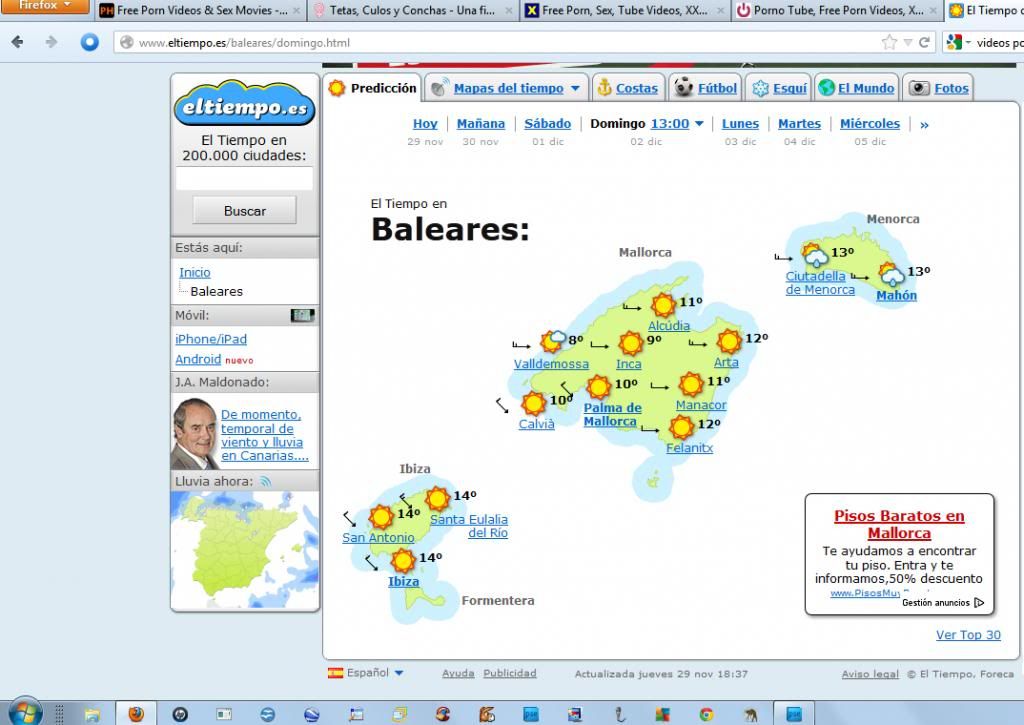The height and width of the screenshot is (725, 1024).
Task: Open the Hoy forecast link
Action: point(425,123)
